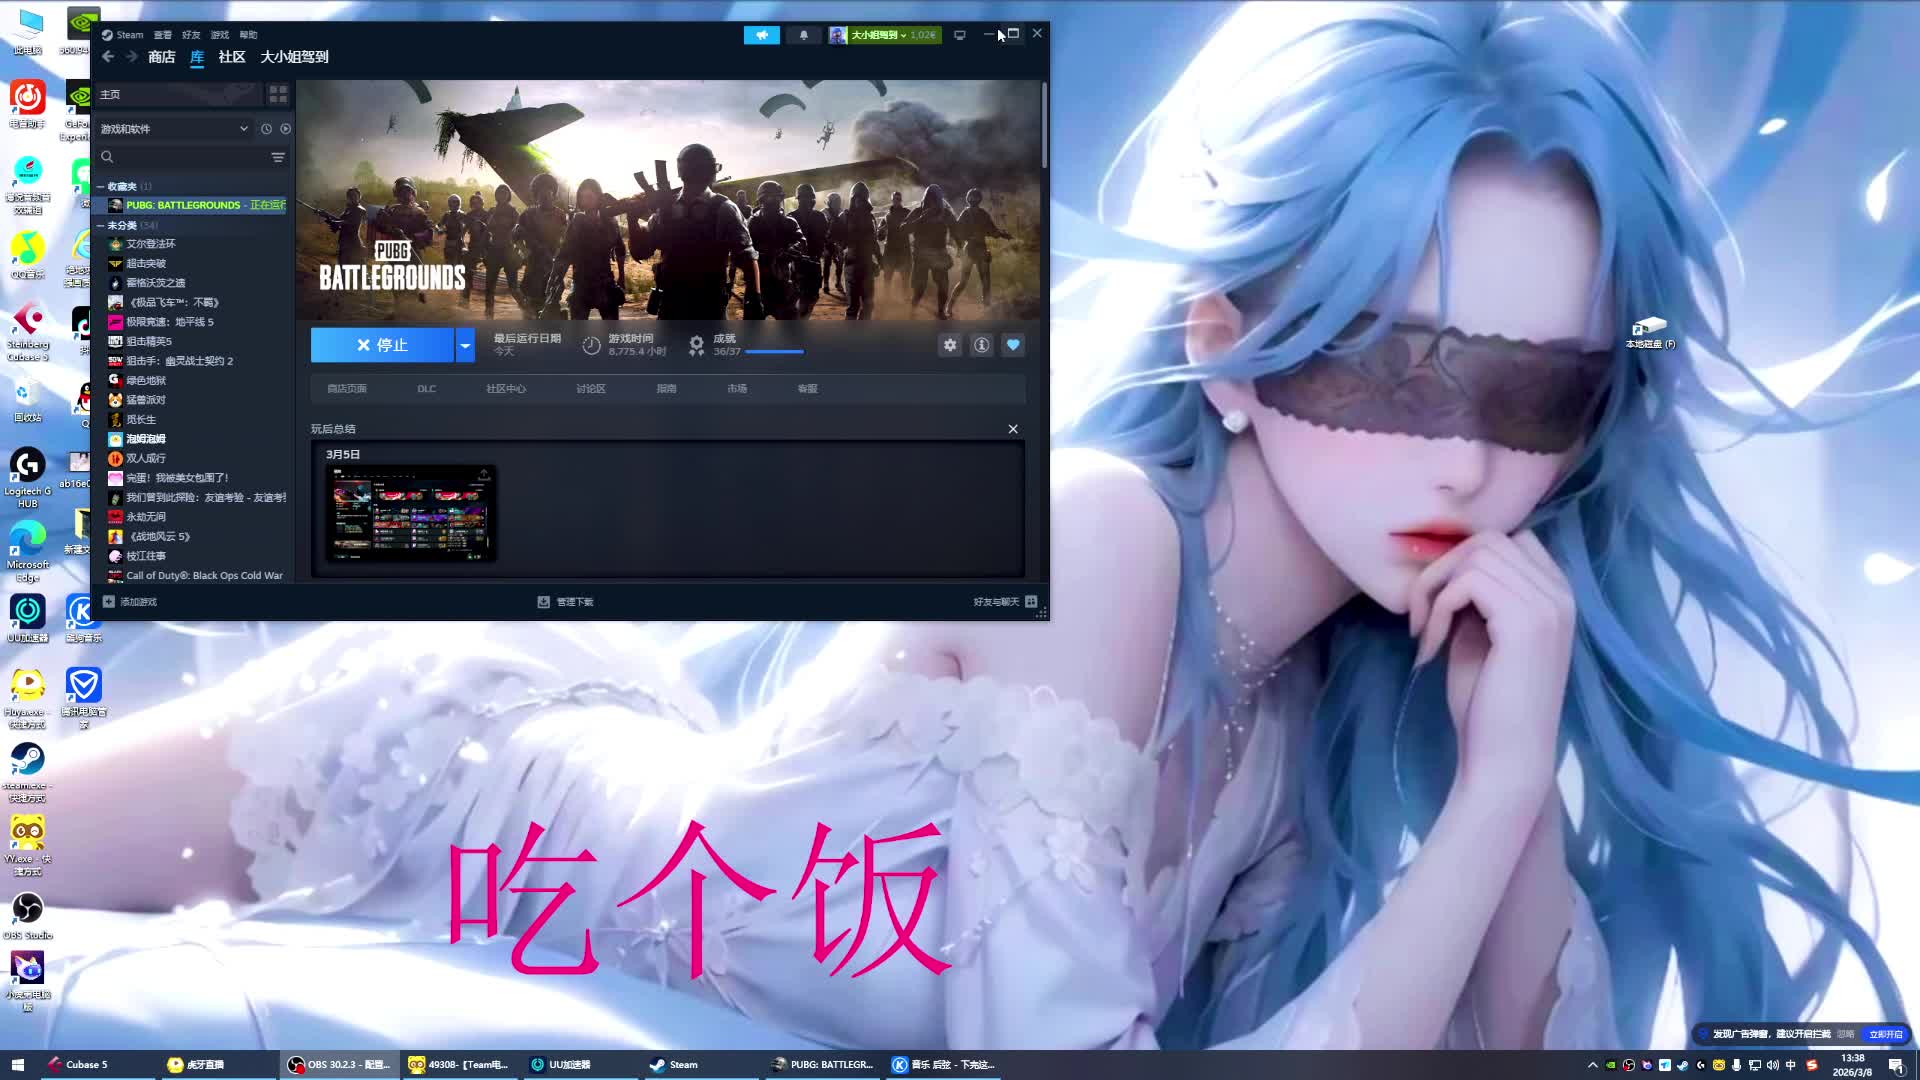Viewport: 1920px width, 1080px height.
Task: Toggle show ready-to-play games only
Action: [286, 129]
